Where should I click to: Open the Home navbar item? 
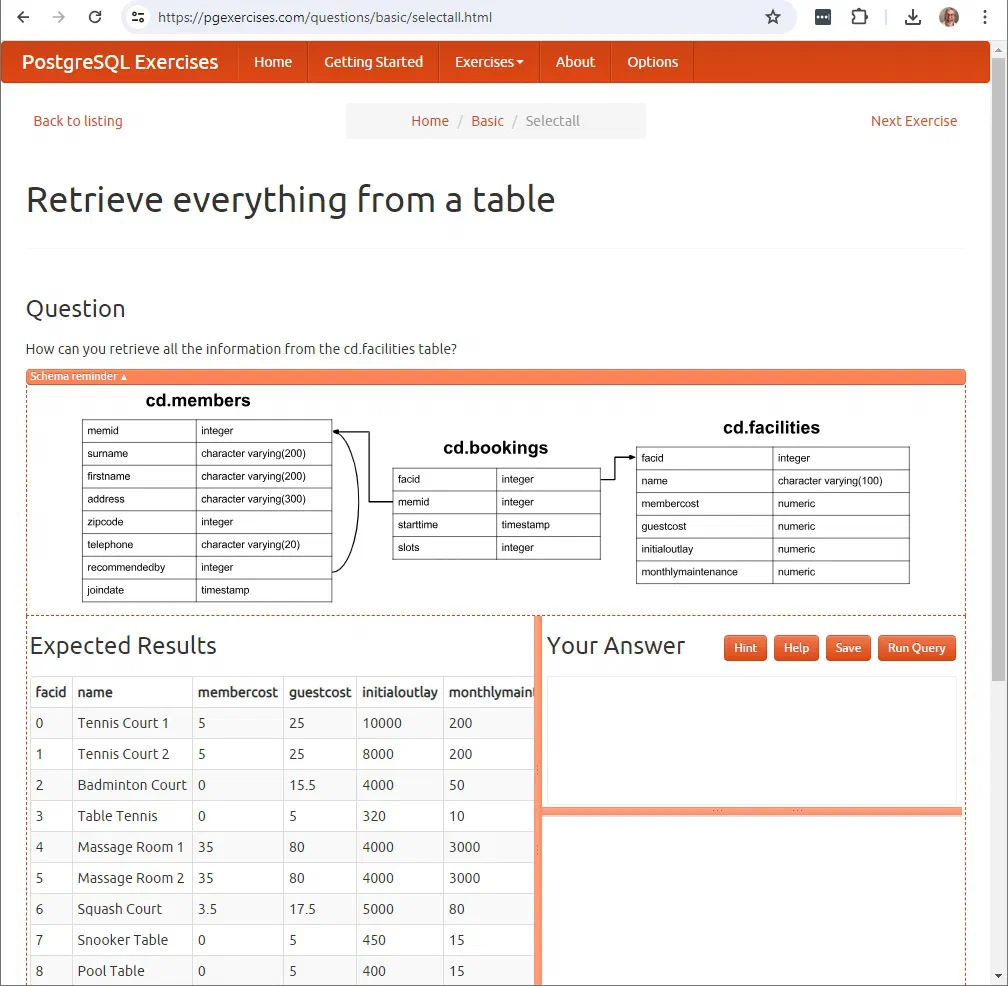tap(273, 62)
